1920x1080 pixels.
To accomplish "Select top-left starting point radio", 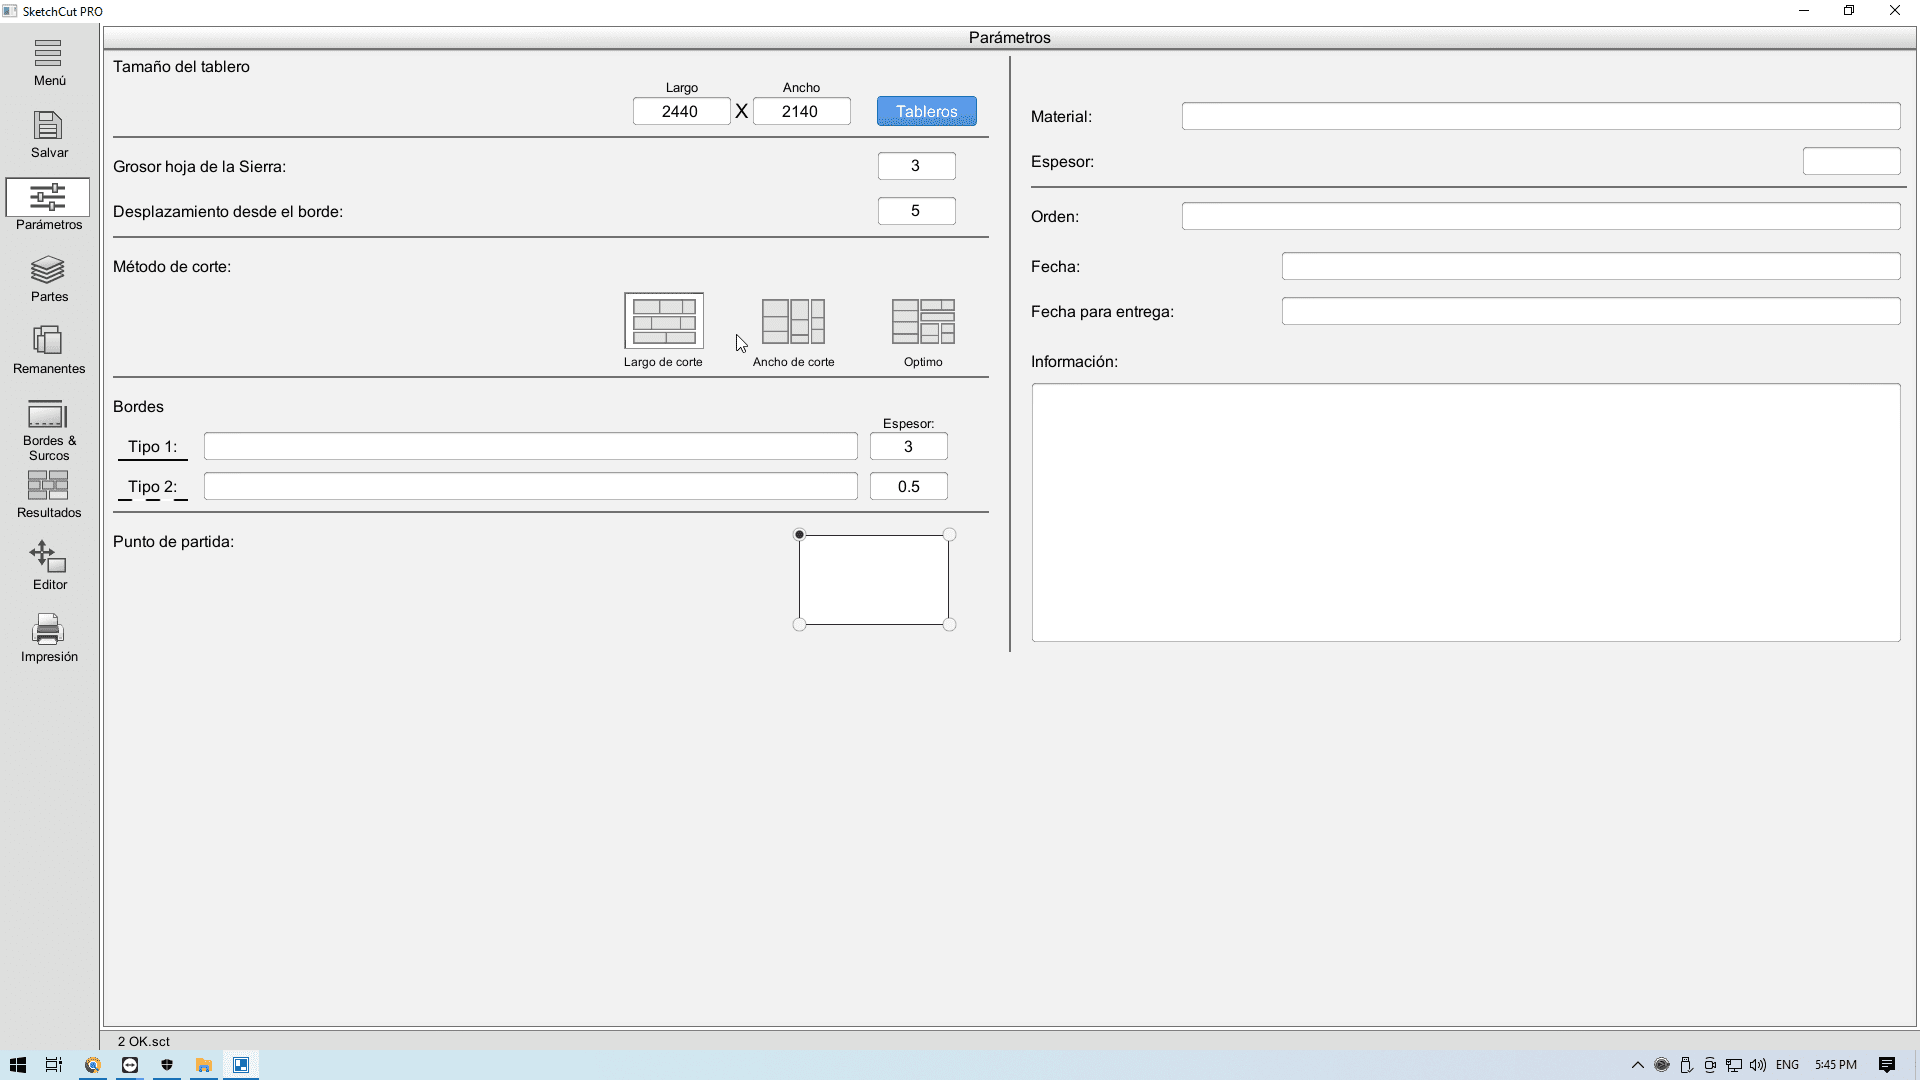I will click(799, 535).
